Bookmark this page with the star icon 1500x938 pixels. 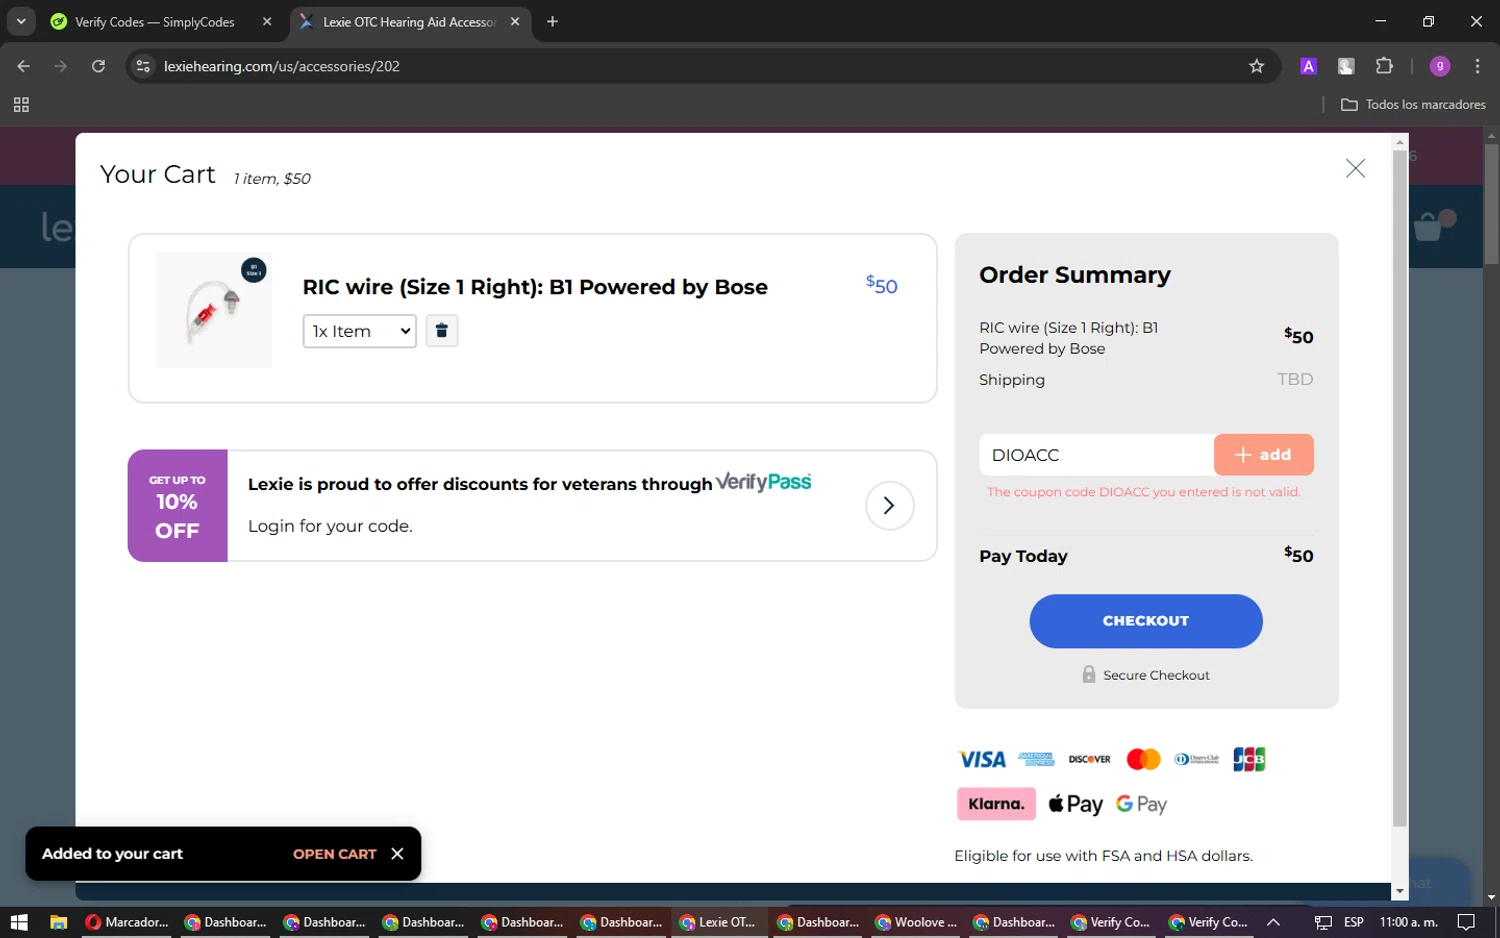point(1257,66)
